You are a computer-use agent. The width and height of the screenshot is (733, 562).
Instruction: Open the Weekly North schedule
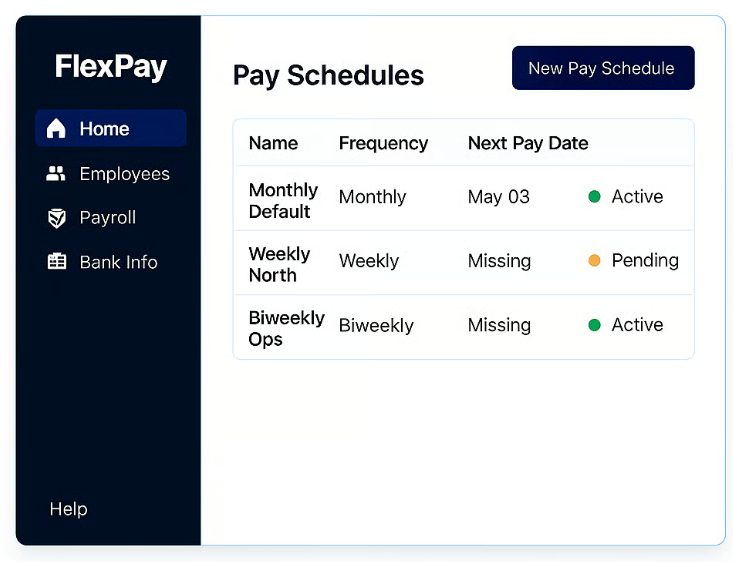[x=279, y=264]
